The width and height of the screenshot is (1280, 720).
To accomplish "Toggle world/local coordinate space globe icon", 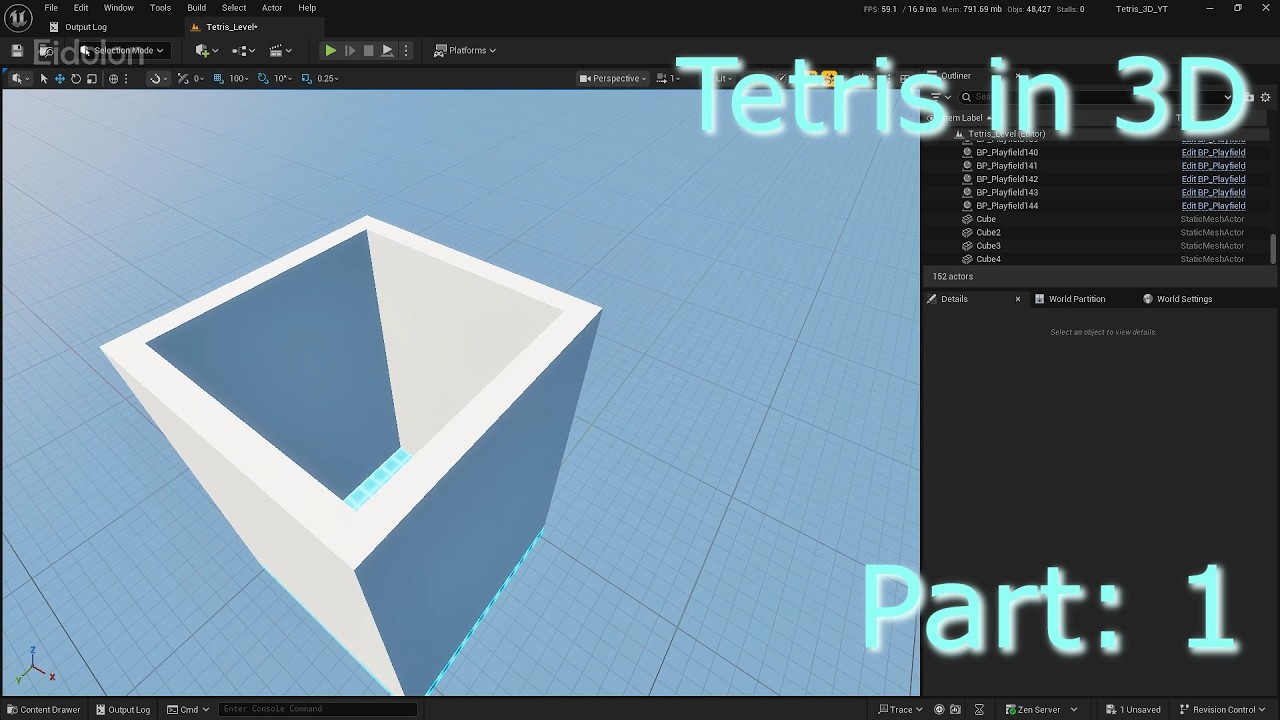I will [113, 78].
